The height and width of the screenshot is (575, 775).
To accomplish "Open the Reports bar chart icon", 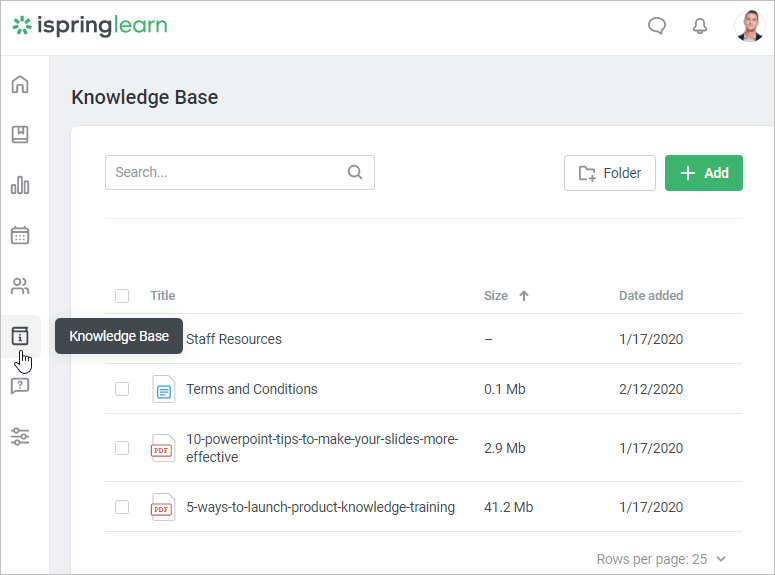I will pos(20,185).
